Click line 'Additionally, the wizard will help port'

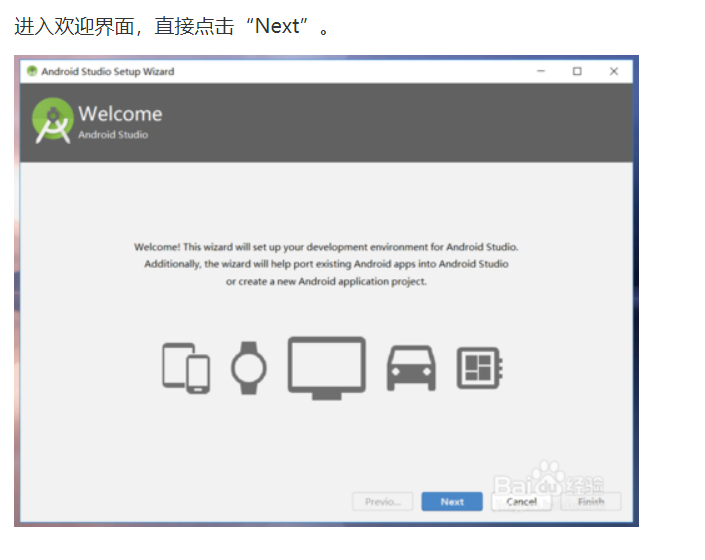point(326,264)
